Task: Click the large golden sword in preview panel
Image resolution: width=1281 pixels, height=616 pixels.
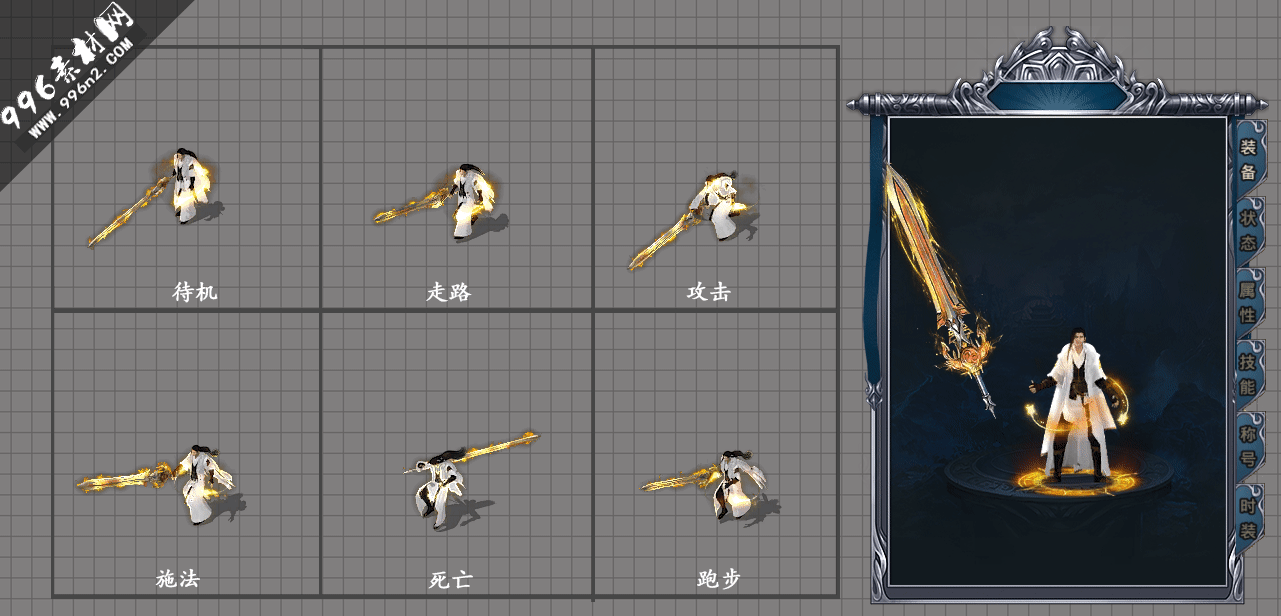Action: point(940,290)
